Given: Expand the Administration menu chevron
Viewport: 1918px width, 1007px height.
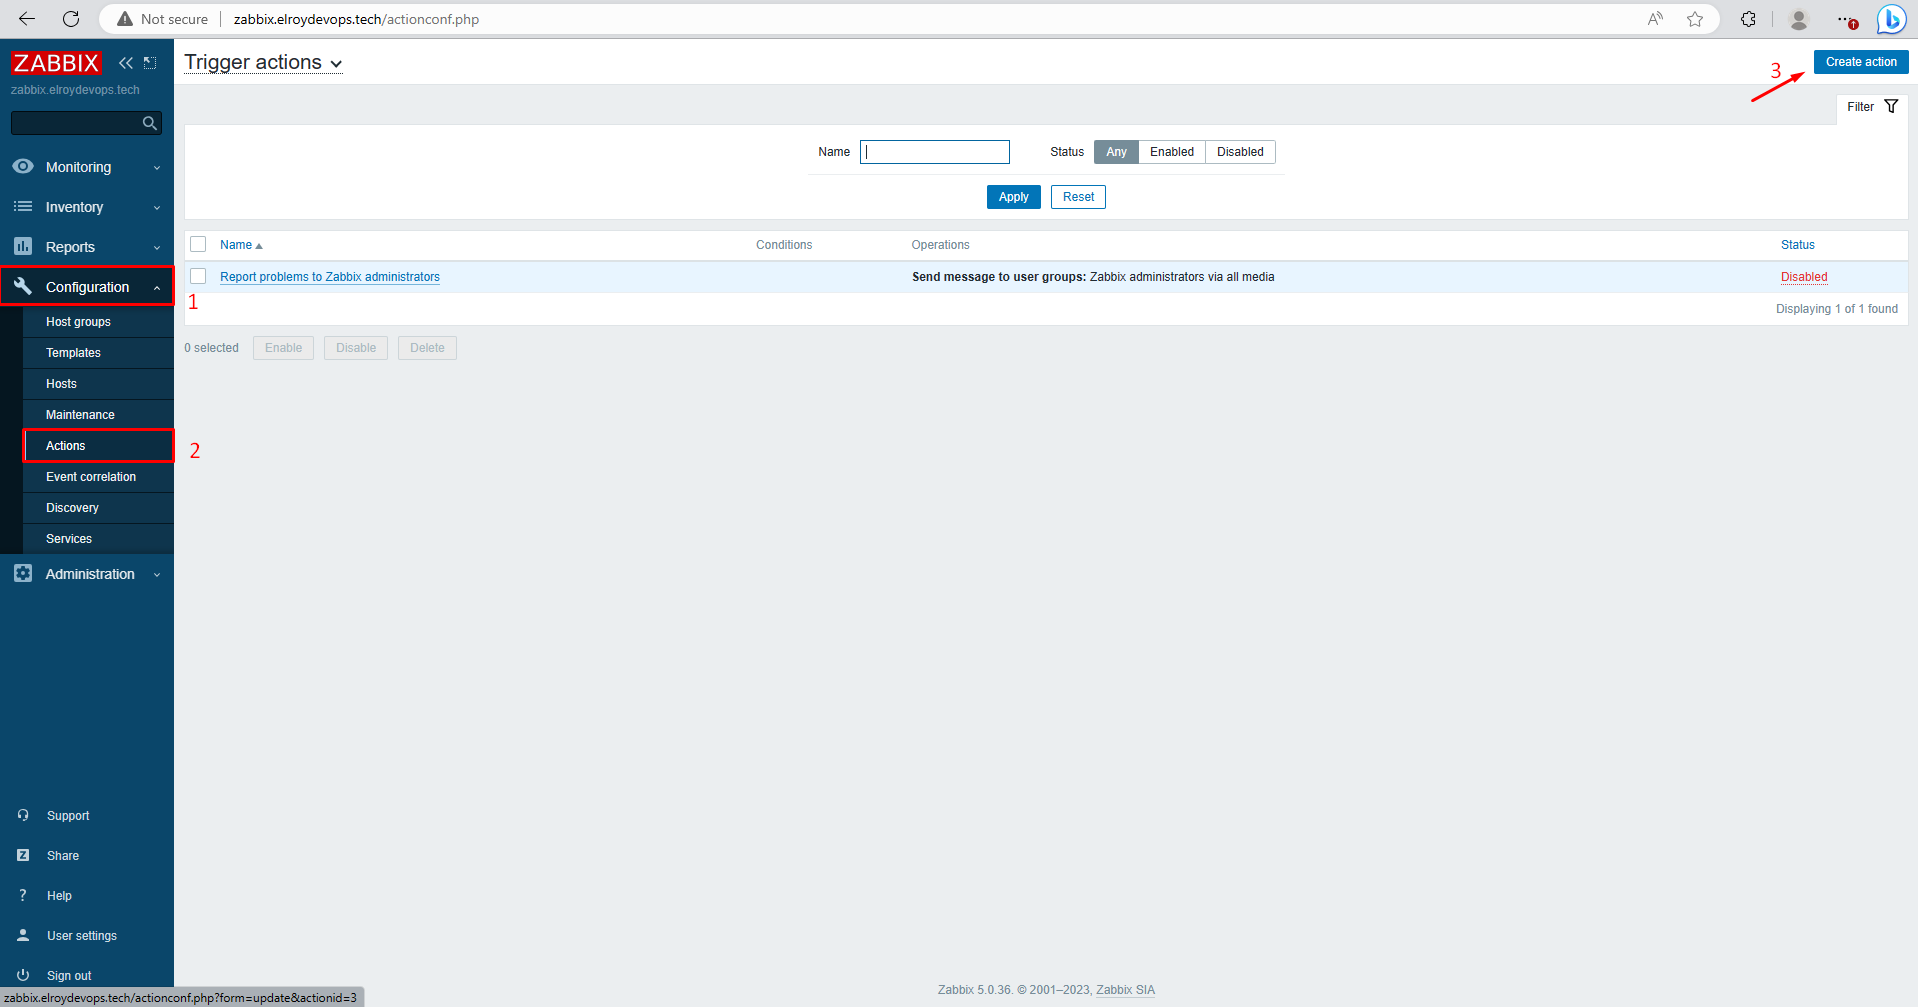Looking at the screenshot, I should (x=157, y=574).
